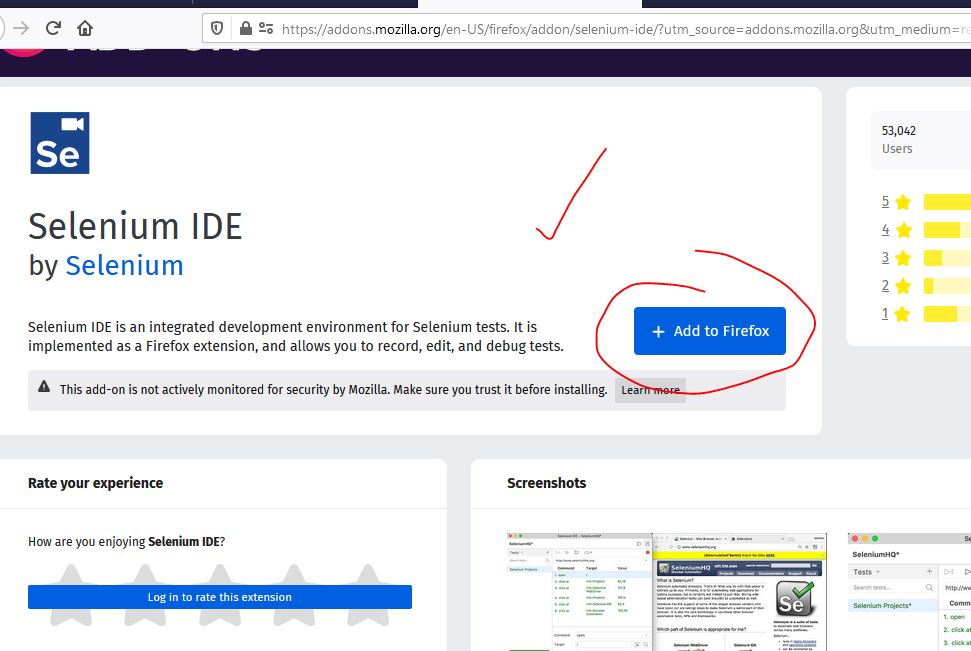Open the tracking protection shield icon

pyautogui.click(x=218, y=28)
